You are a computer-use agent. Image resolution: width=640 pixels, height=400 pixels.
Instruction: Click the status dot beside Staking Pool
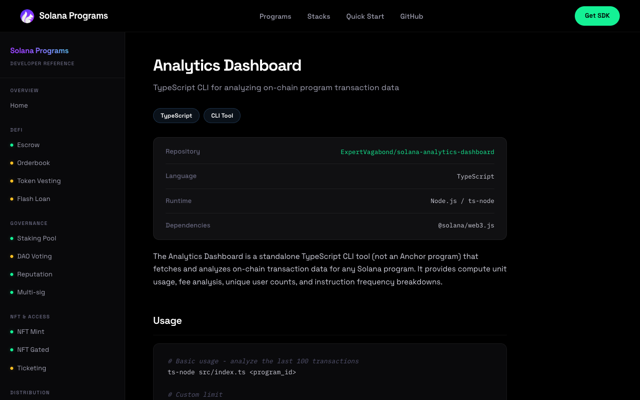(11, 238)
